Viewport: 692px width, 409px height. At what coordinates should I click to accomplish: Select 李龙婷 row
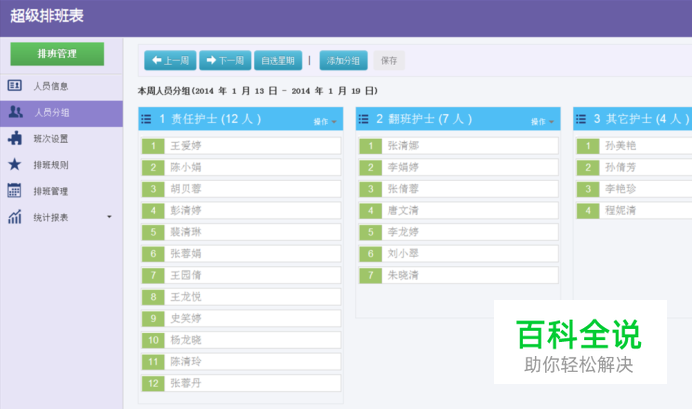[x=459, y=232]
